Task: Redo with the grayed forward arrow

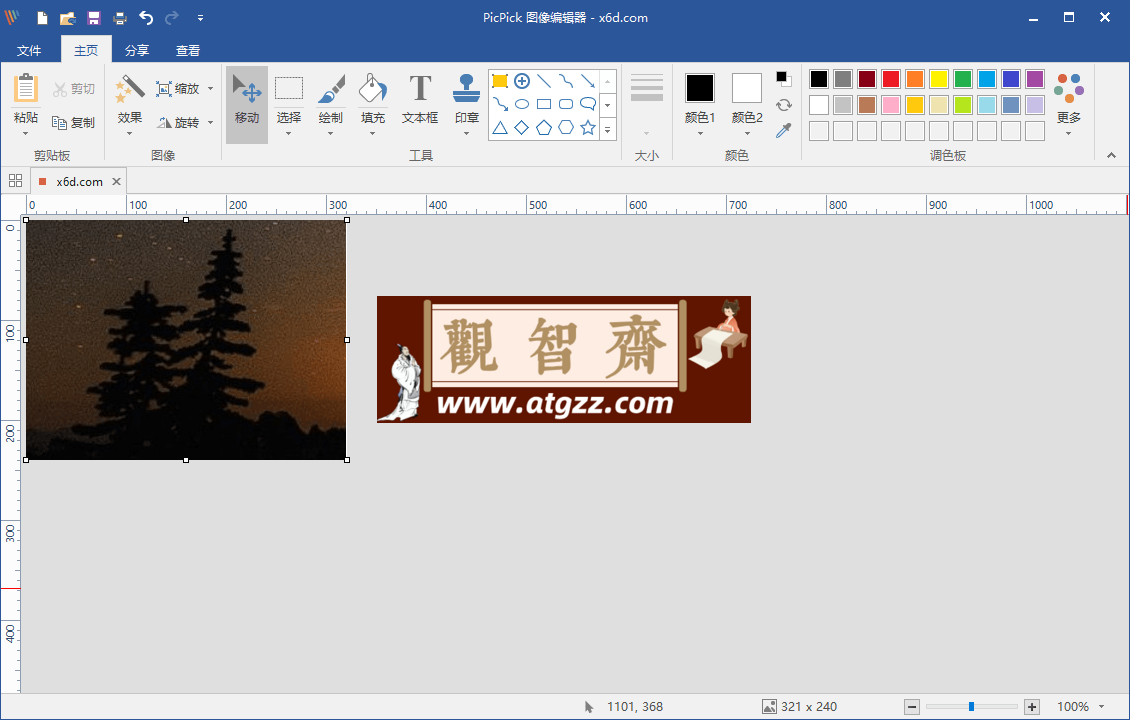Action: point(172,18)
